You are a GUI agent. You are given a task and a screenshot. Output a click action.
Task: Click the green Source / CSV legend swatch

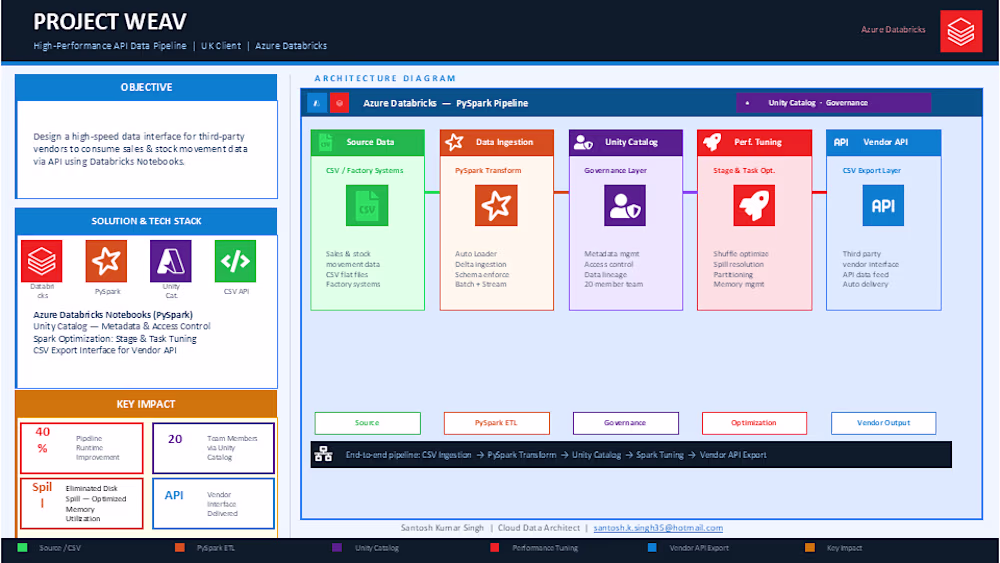point(22,547)
